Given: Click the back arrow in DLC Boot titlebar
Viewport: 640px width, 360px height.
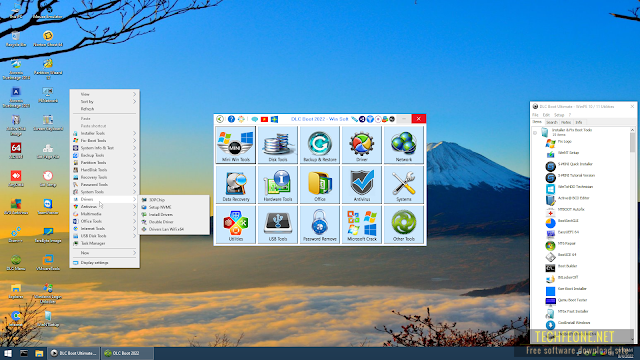Looking at the screenshot, I should click(220, 119).
